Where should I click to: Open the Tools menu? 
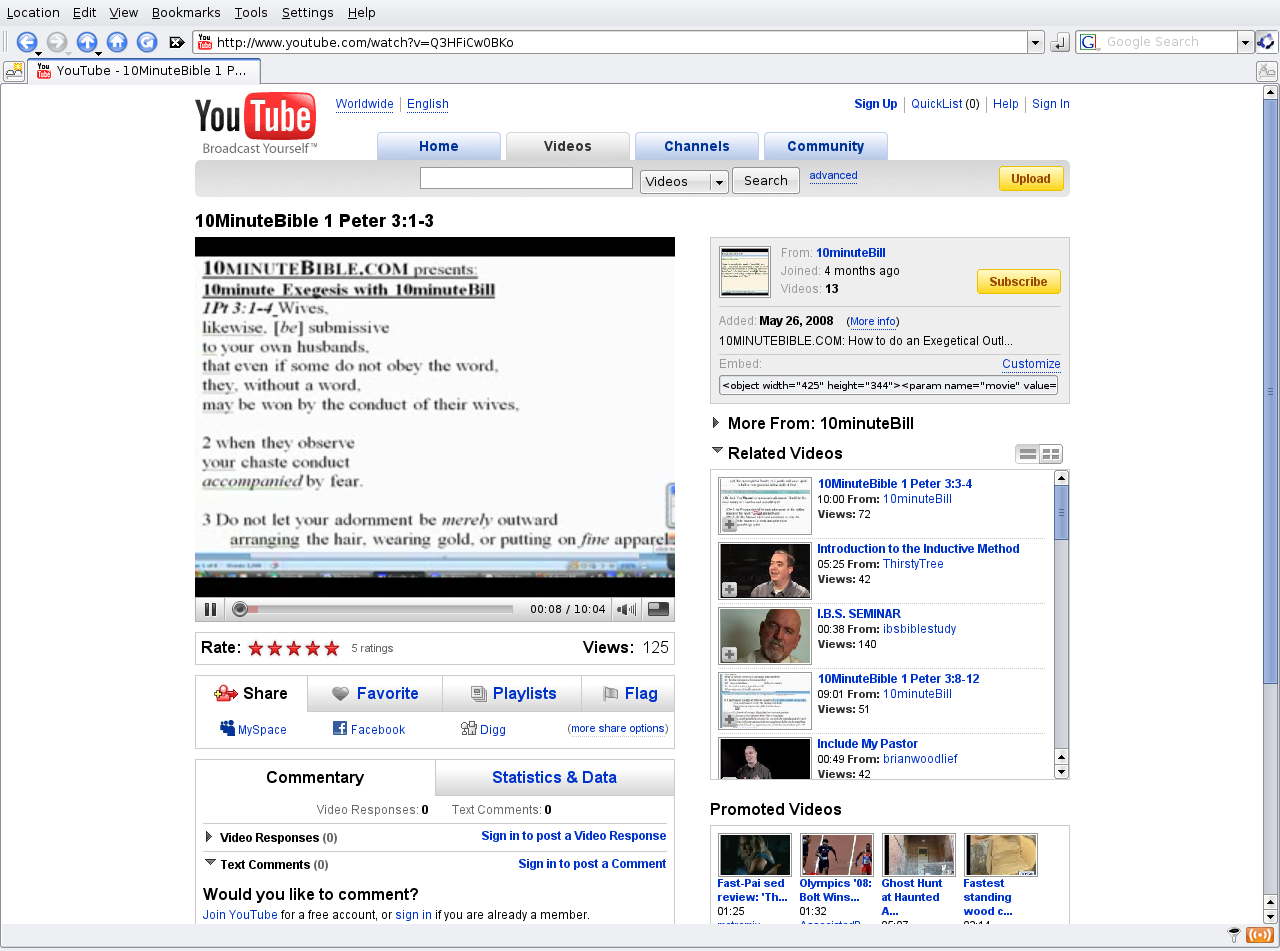[251, 12]
